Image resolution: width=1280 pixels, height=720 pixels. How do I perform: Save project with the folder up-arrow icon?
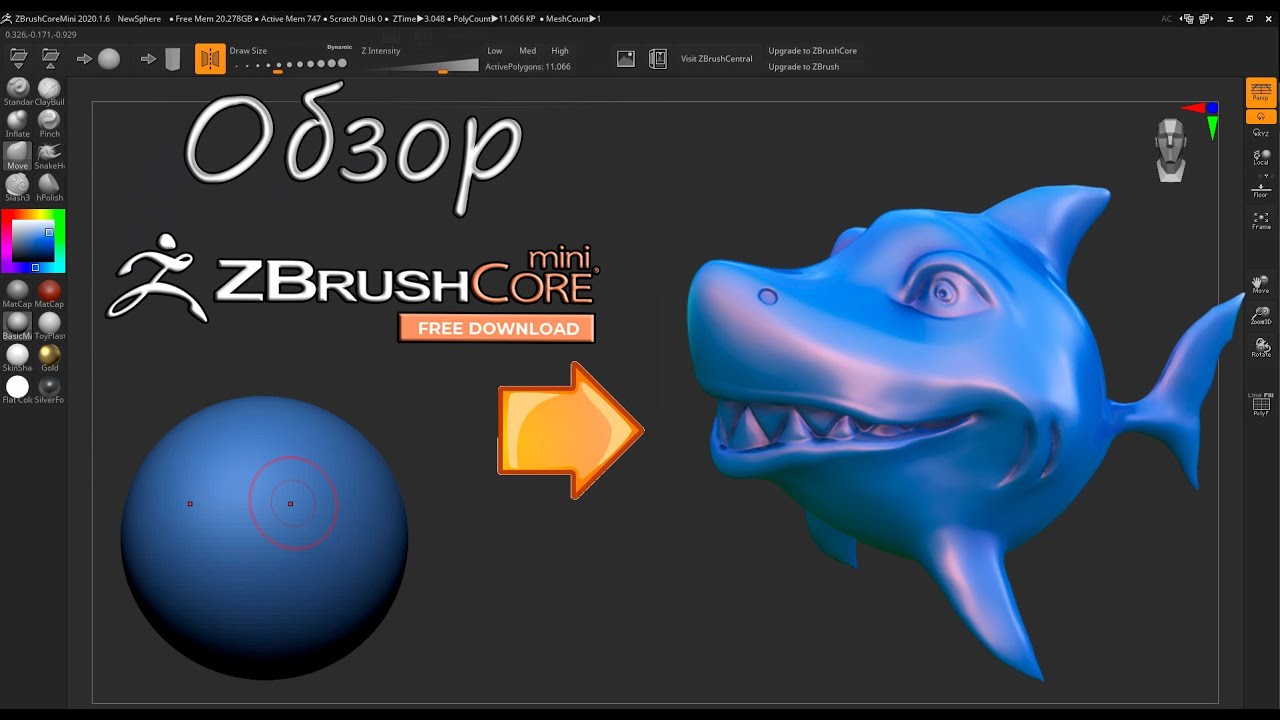(x=50, y=58)
